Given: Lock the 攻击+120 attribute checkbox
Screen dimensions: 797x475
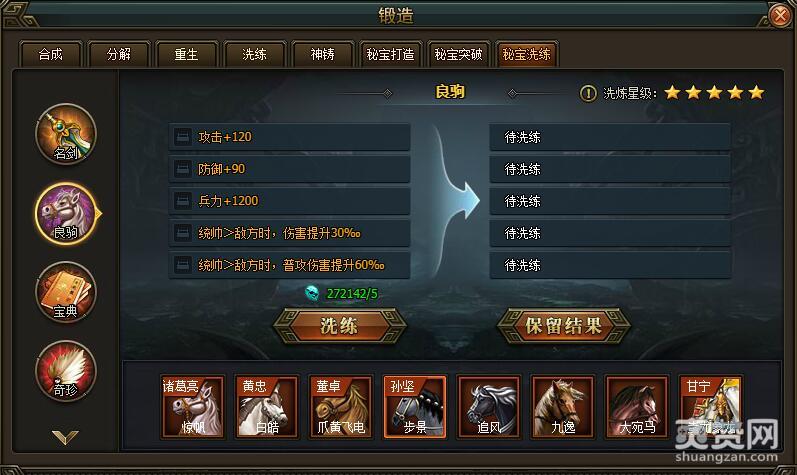Looking at the screenshot, I should click(x=182, y=137).
